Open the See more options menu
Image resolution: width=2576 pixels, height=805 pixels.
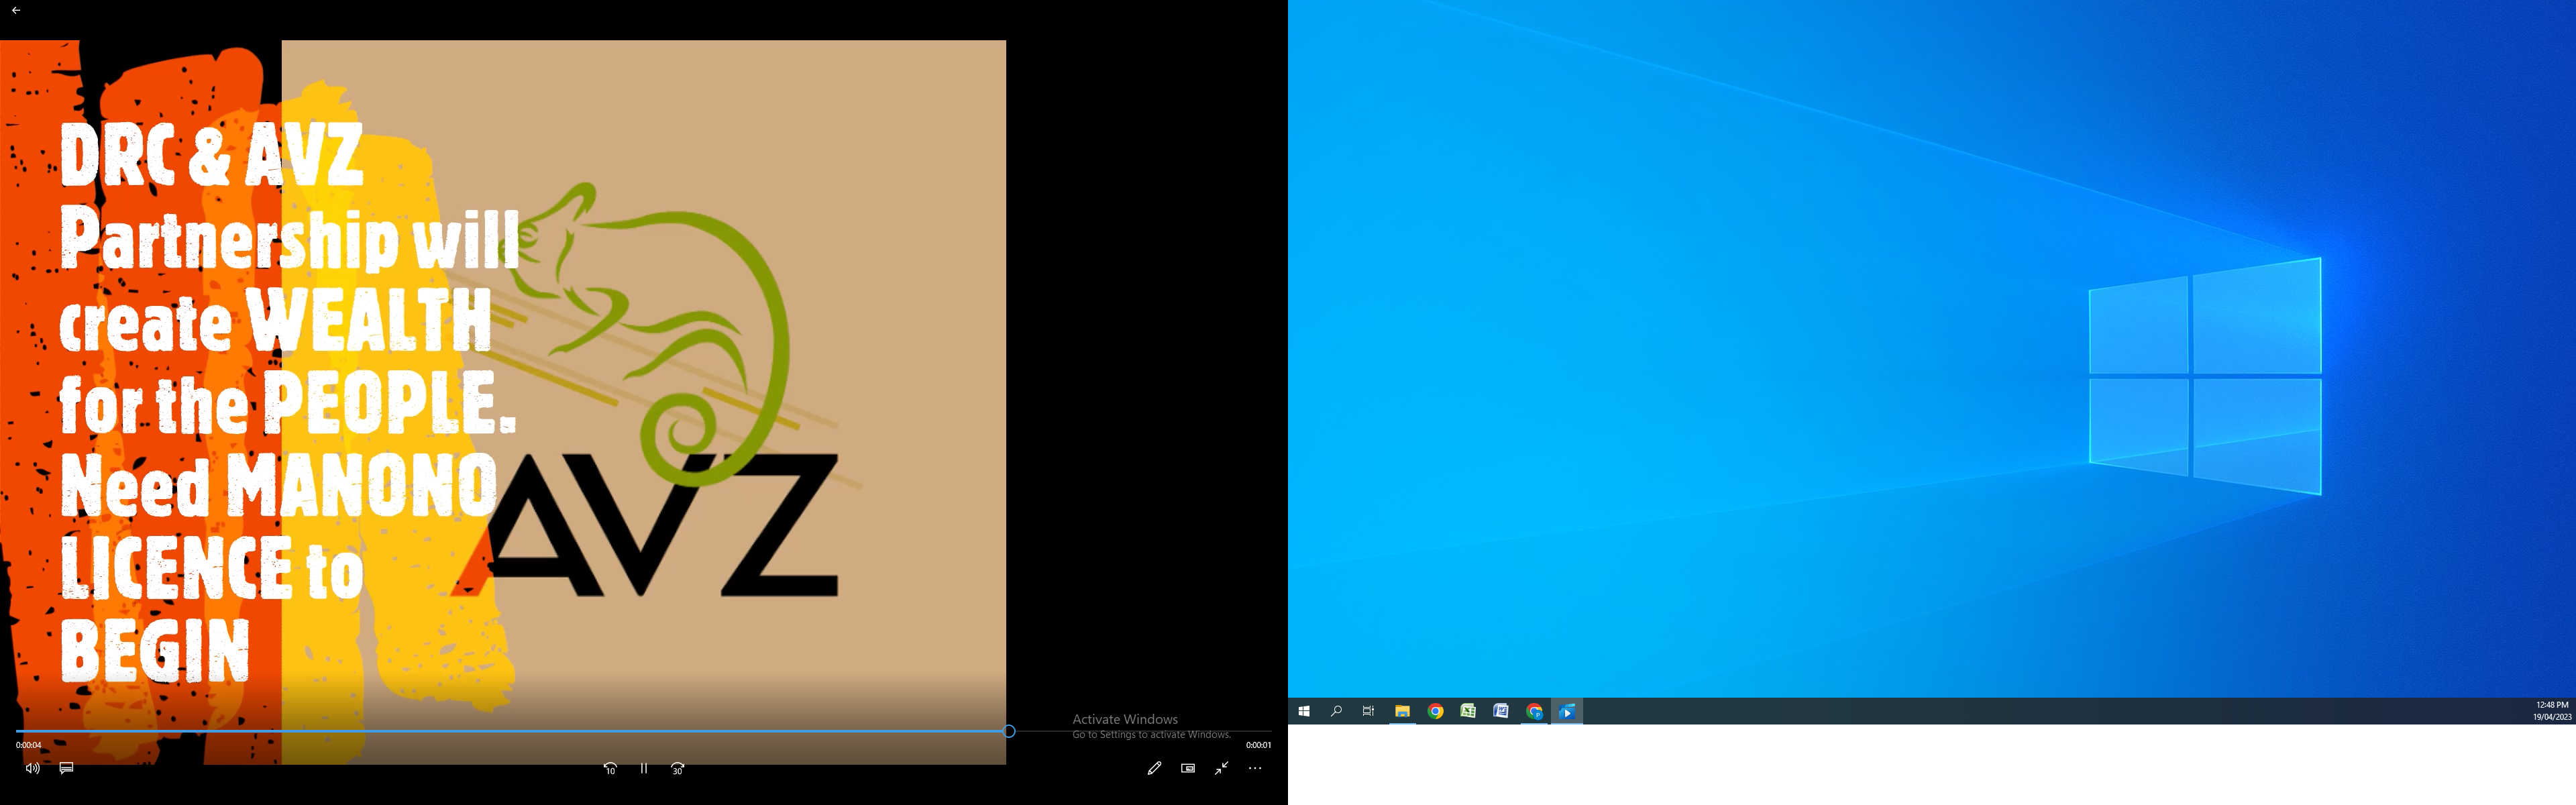(1255, 768)
